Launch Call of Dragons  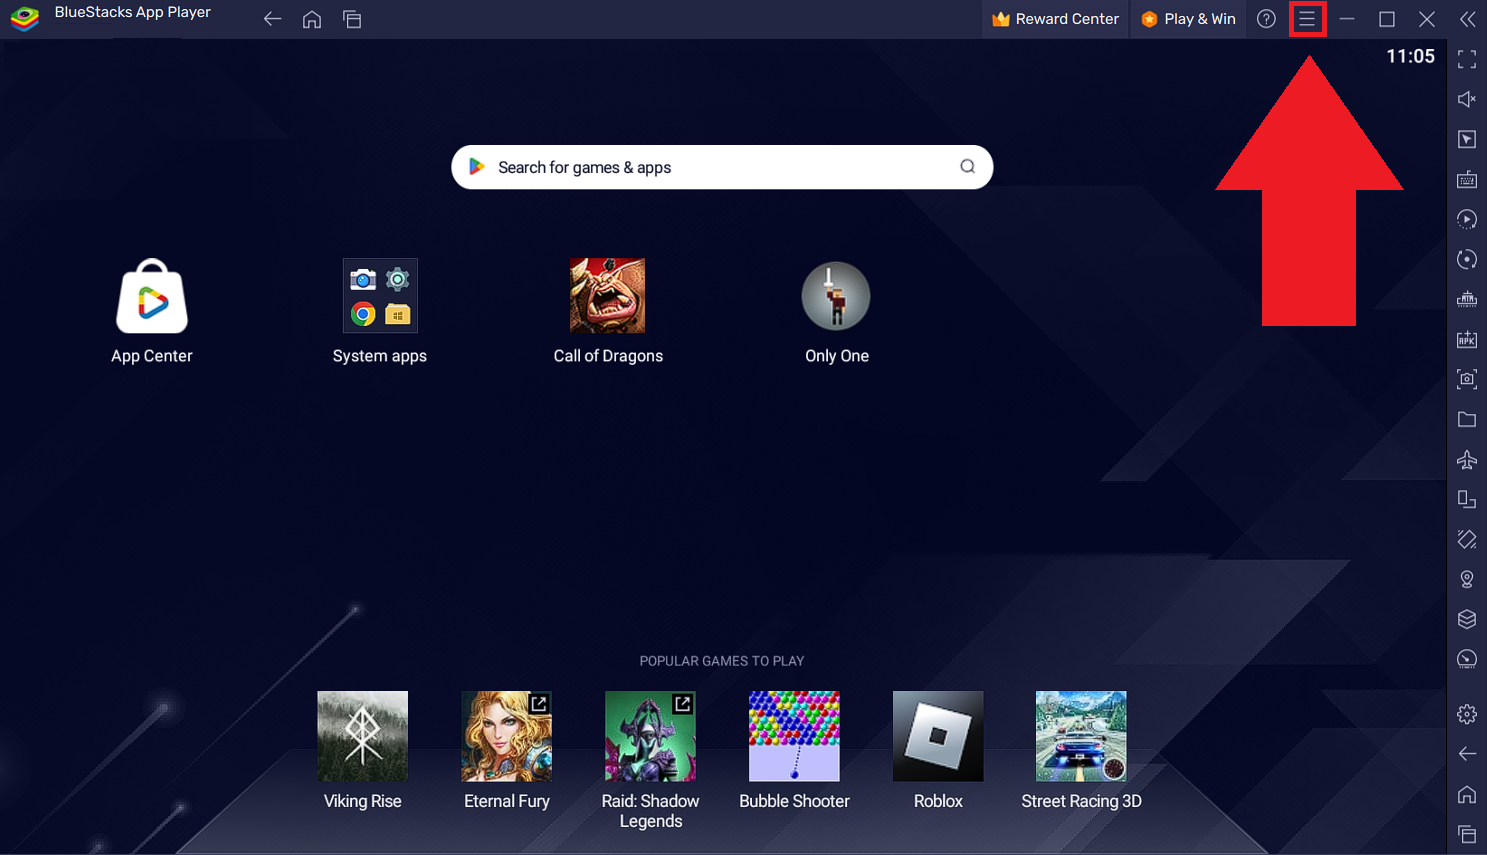click(x=608, y=311)
